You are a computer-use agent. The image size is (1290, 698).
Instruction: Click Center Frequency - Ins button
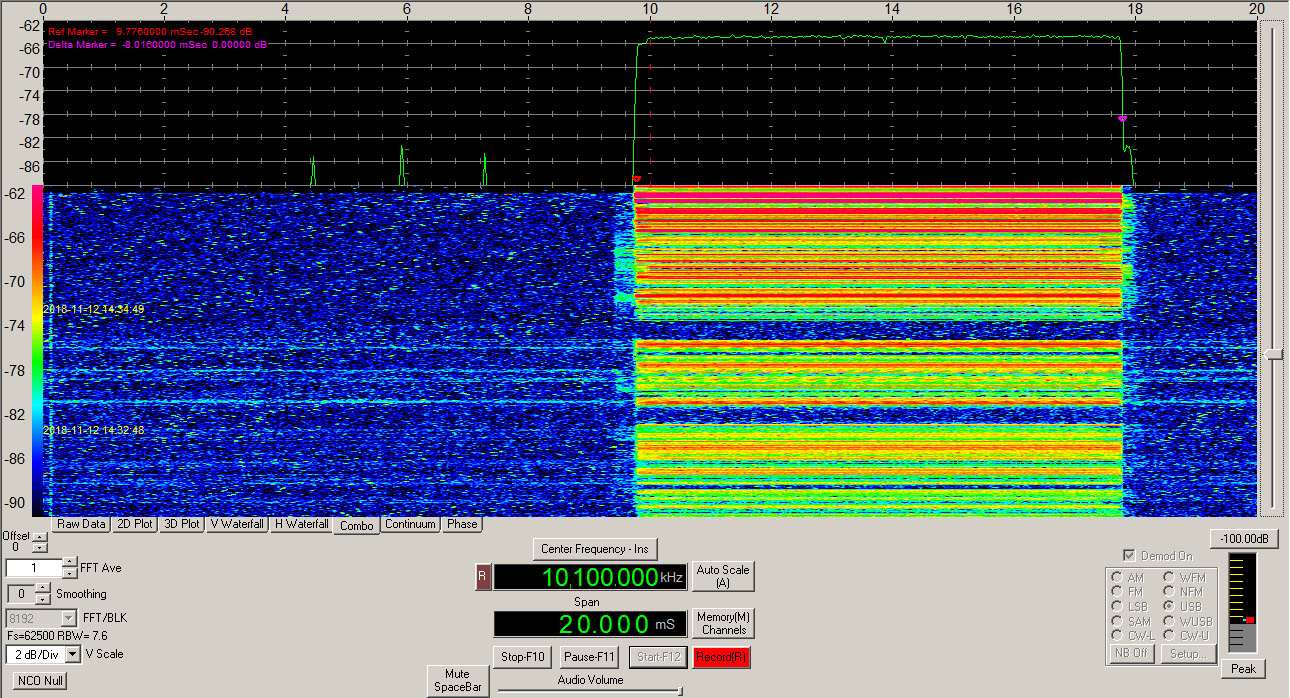click(595, 549)
